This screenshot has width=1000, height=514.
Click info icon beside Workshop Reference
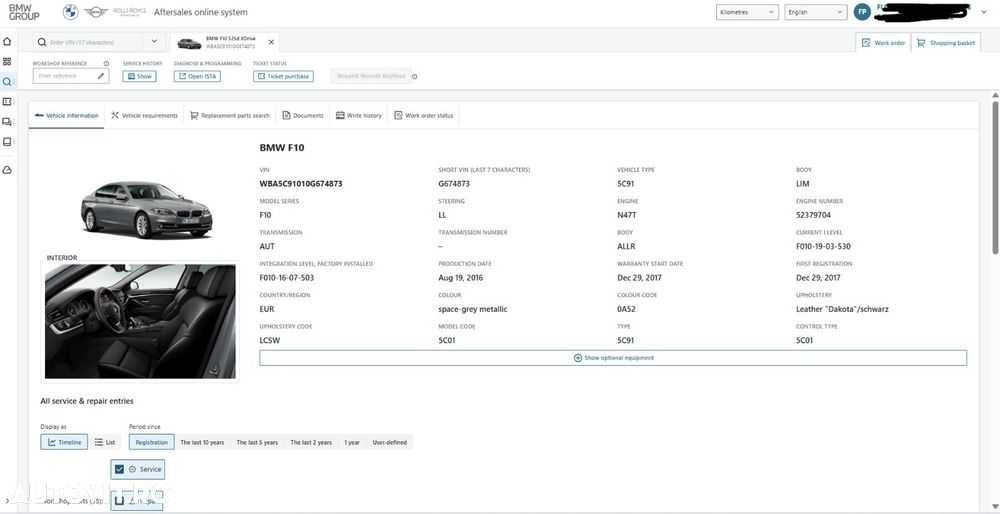point(106,64)
